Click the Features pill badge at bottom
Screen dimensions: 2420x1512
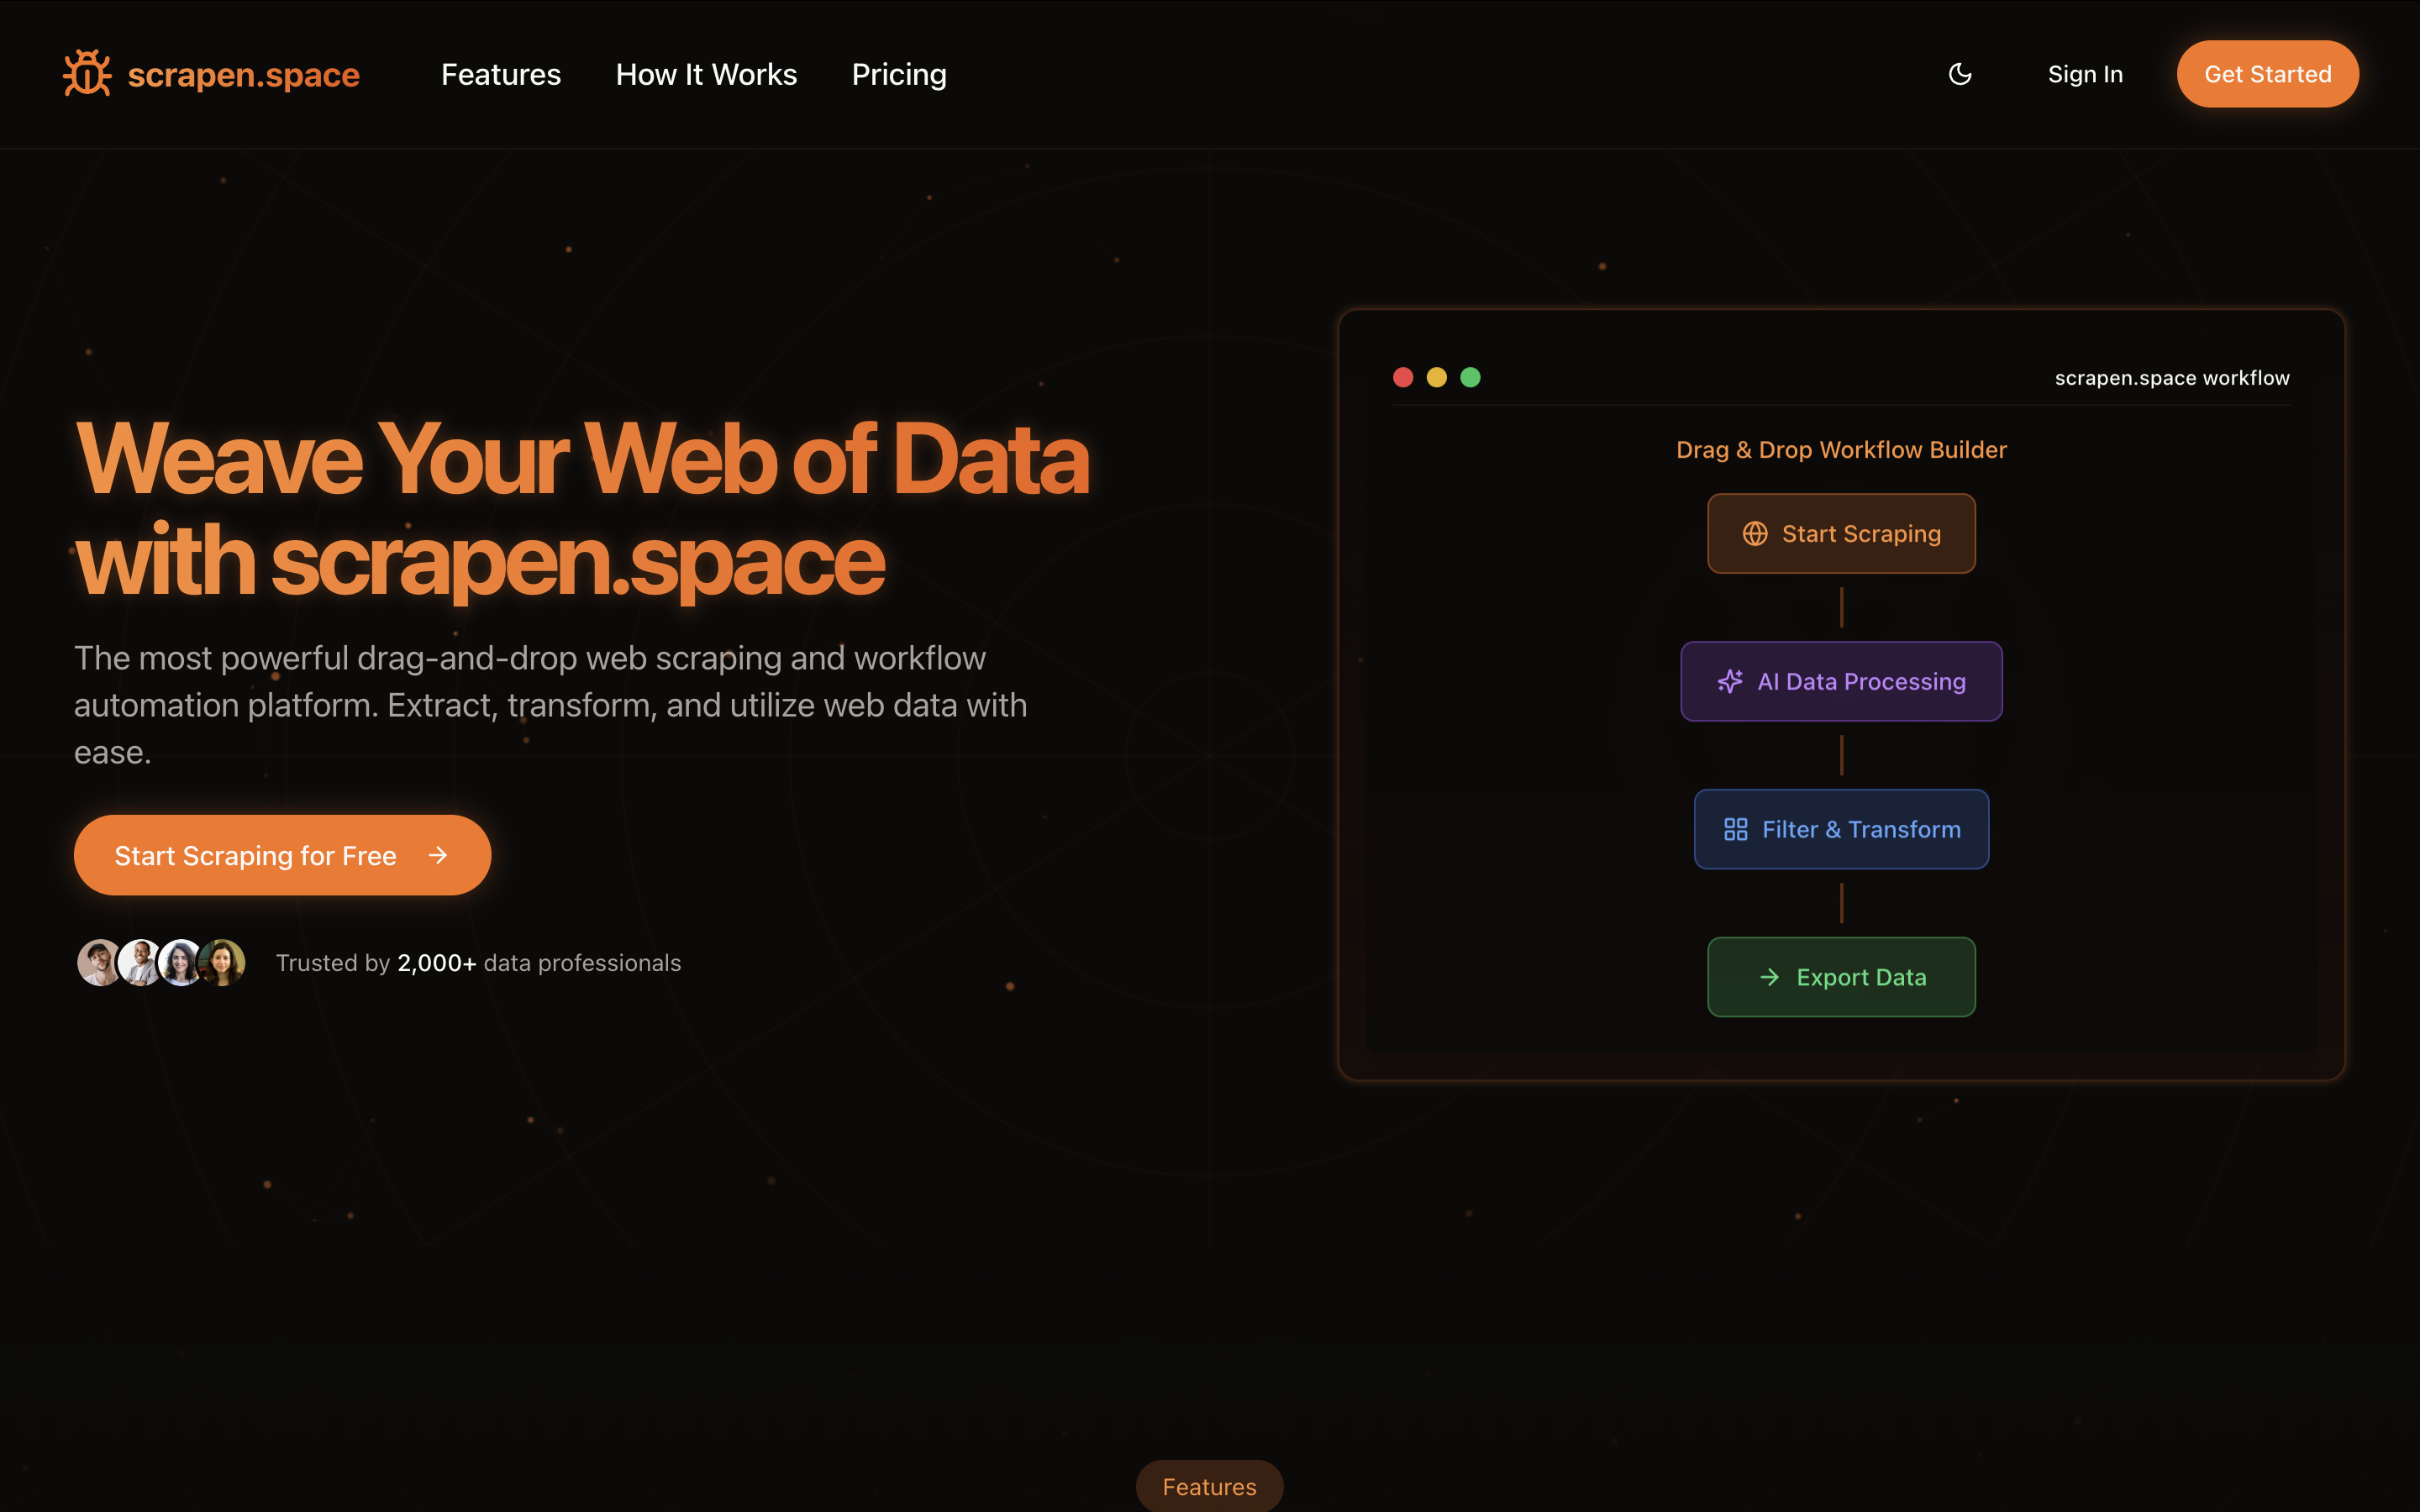pos(1209,1486)
